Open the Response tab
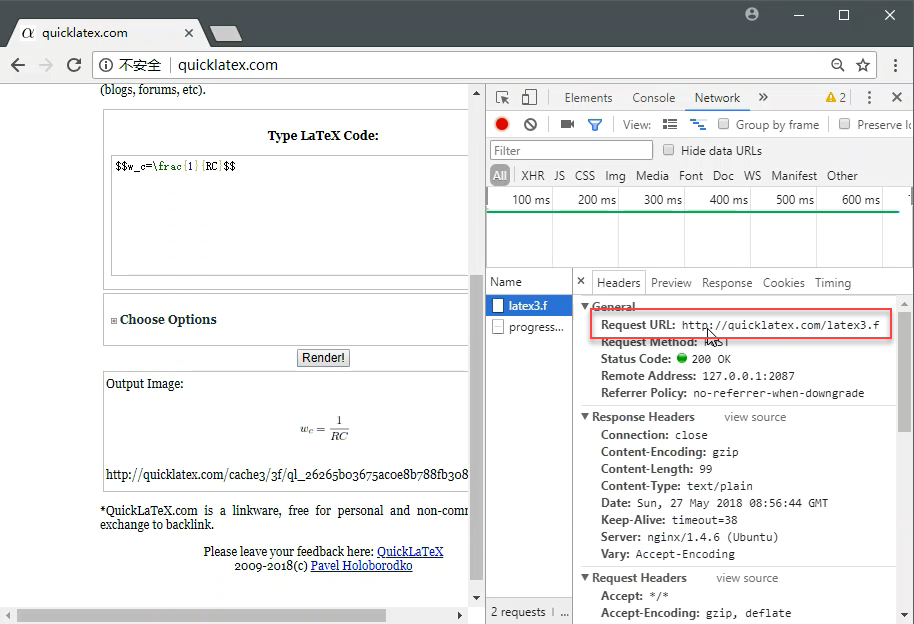The width and height of the screenshot is (914, 624). click(727, 283)
